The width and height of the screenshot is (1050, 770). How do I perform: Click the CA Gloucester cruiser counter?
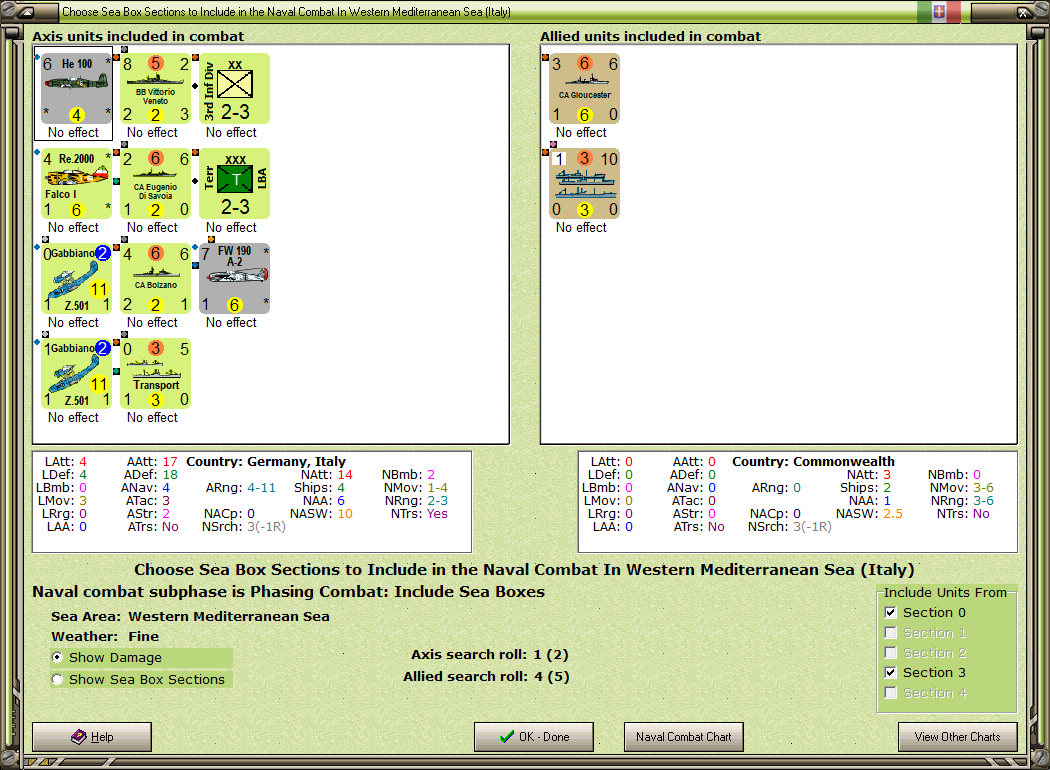pyautogui.click(x=584, y=89)
